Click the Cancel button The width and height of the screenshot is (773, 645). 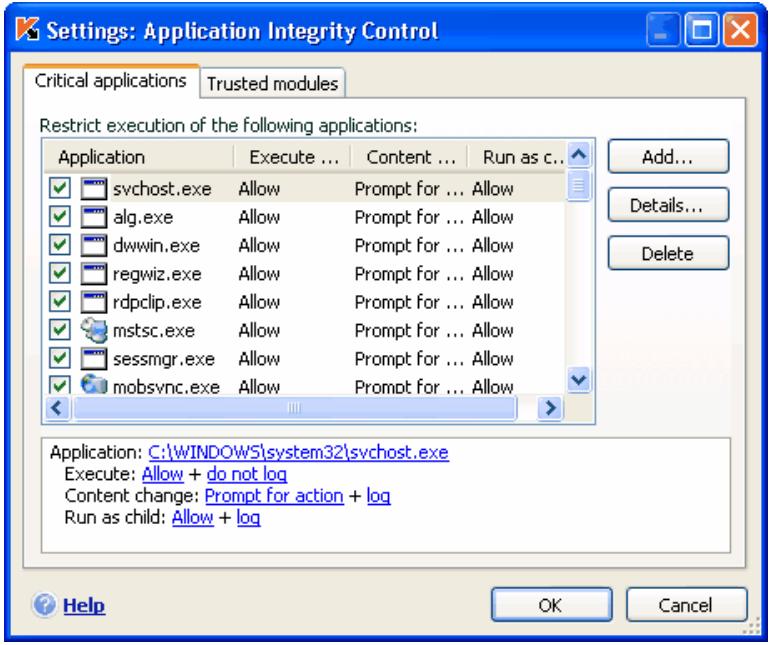[x=687, y=605]
